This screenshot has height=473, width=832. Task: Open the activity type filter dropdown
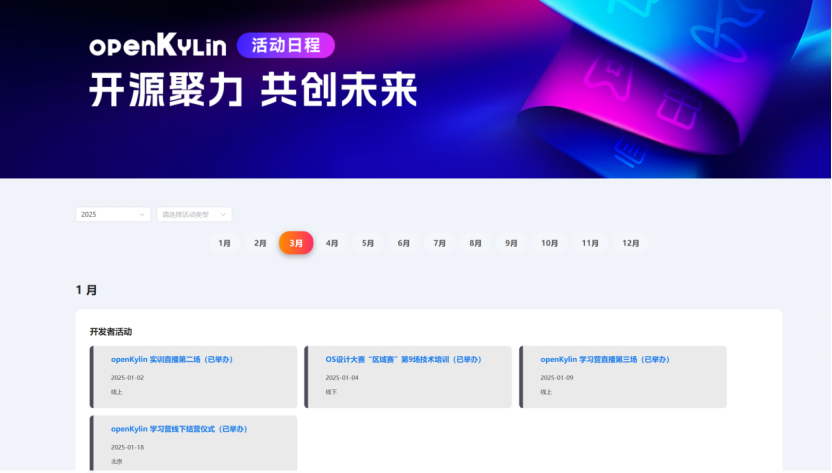(194, 214)
